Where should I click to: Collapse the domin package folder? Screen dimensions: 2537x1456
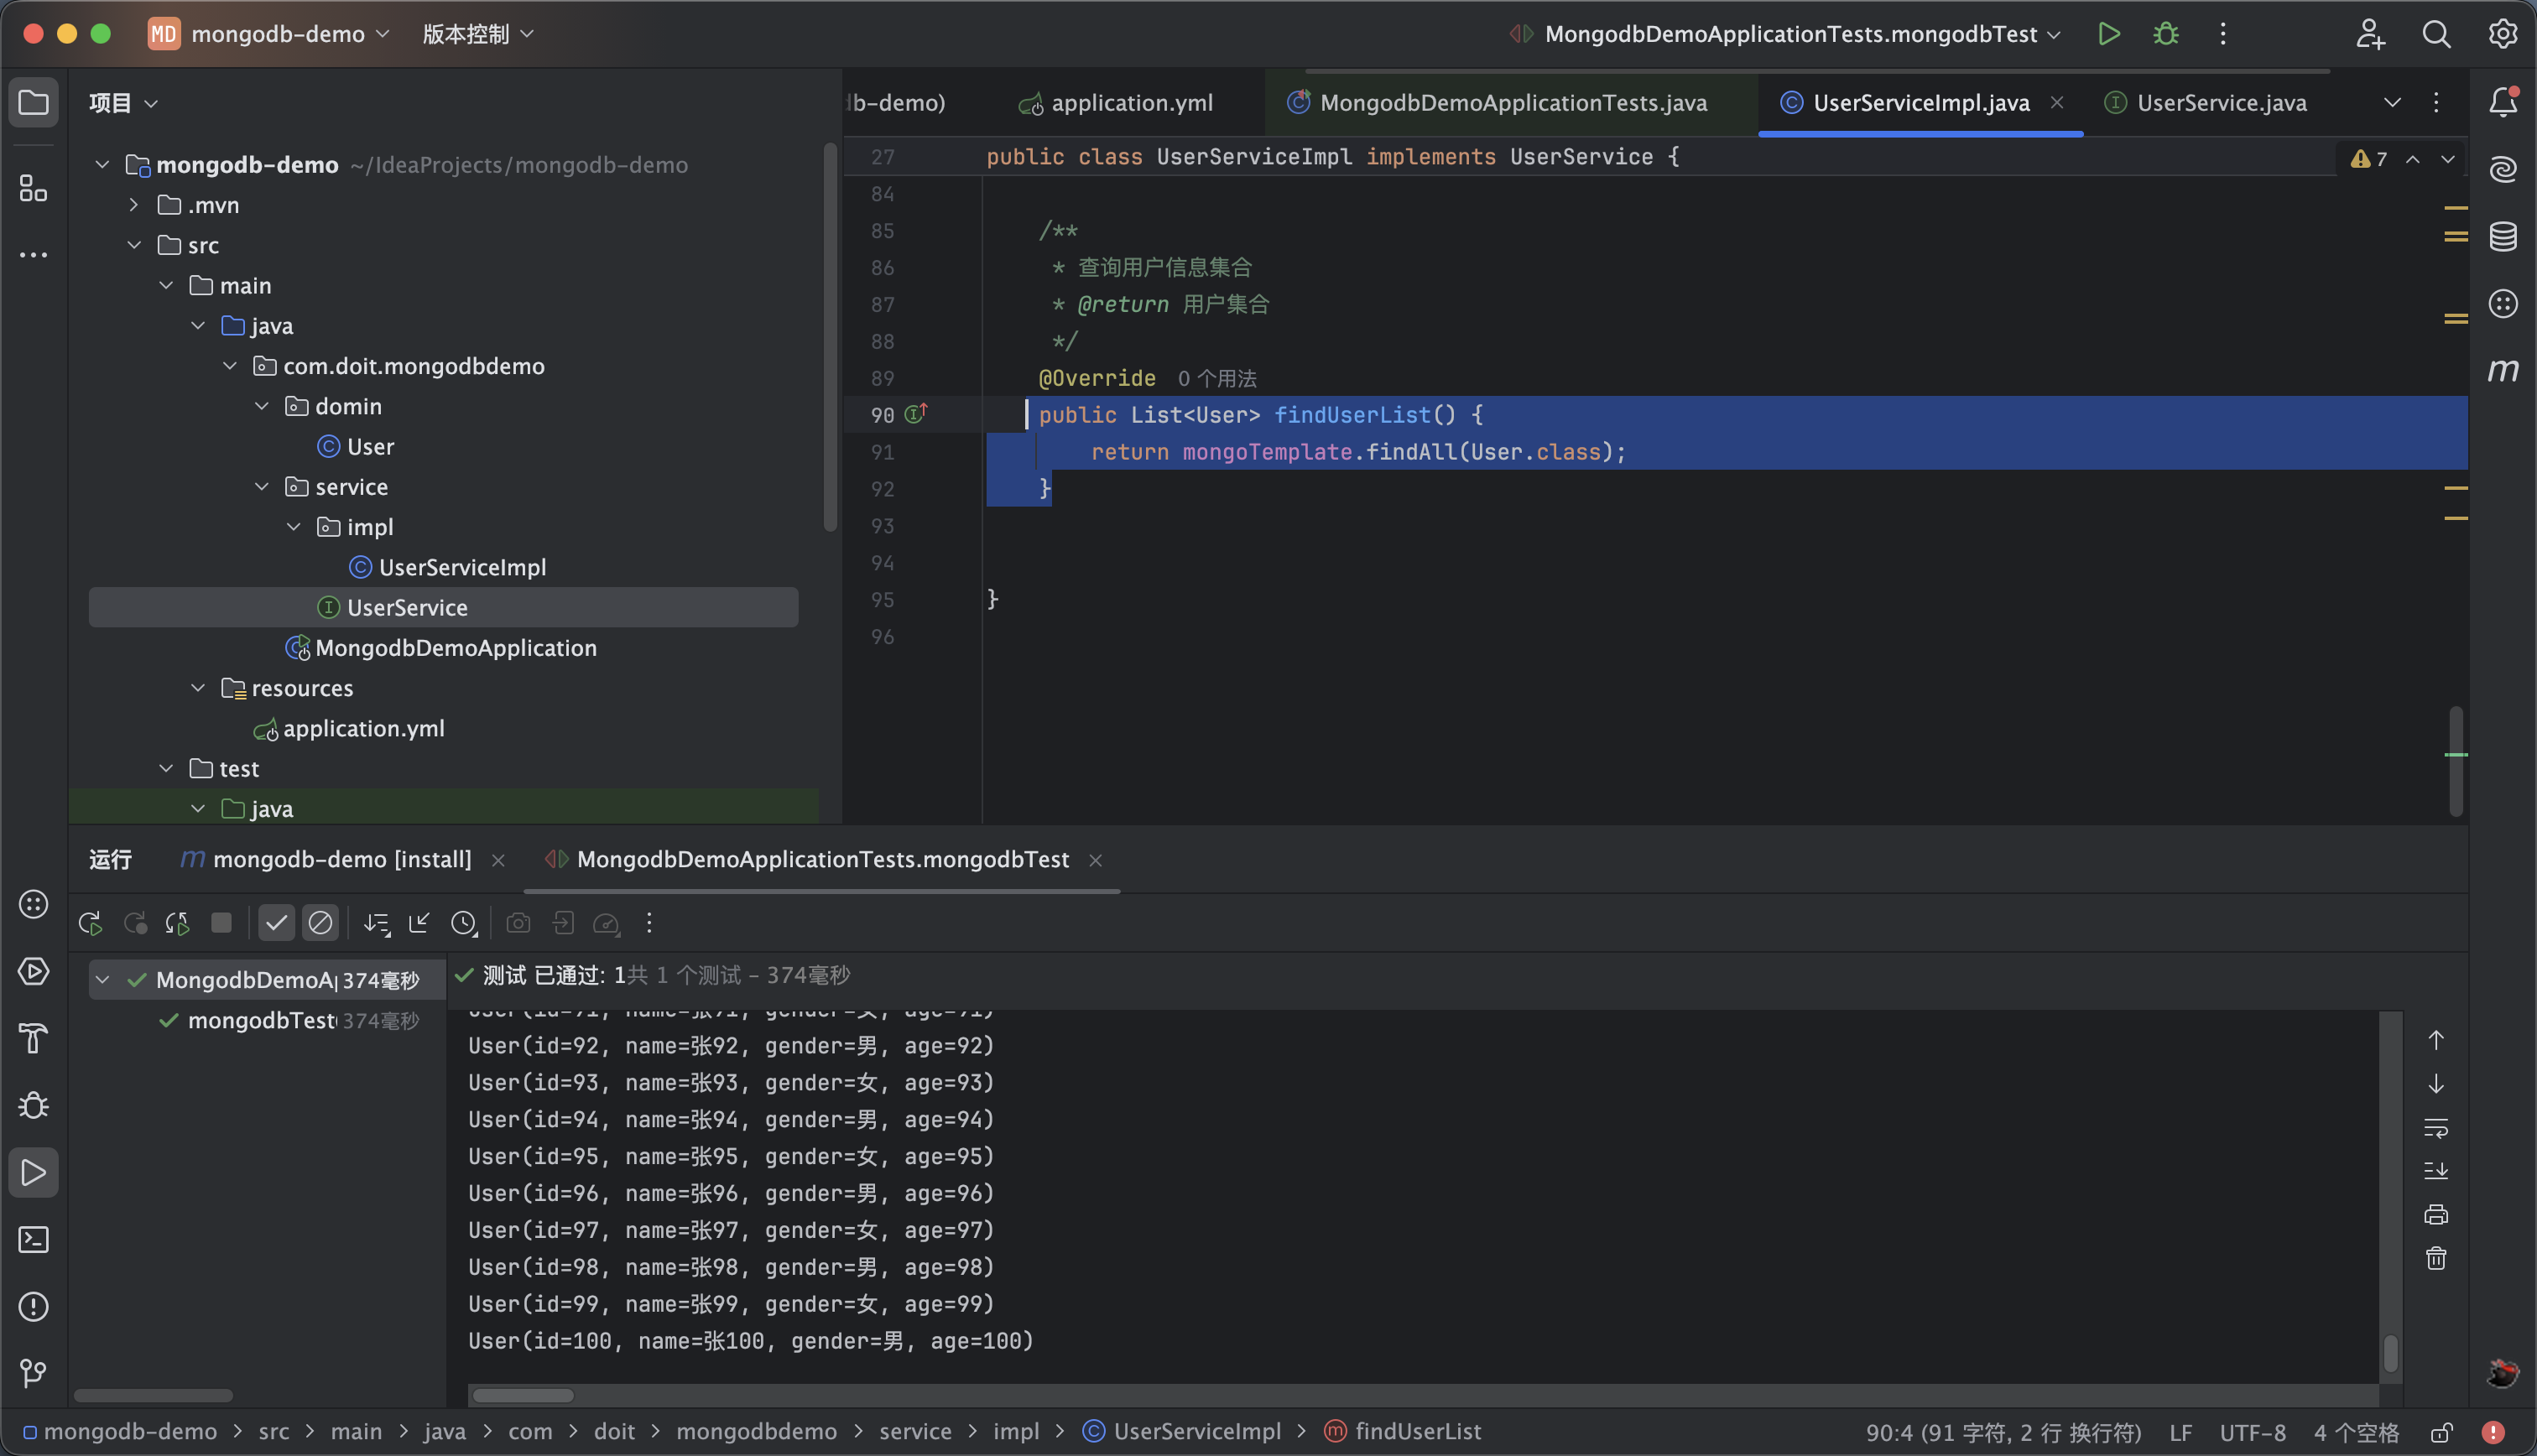(x=262, y=406)
